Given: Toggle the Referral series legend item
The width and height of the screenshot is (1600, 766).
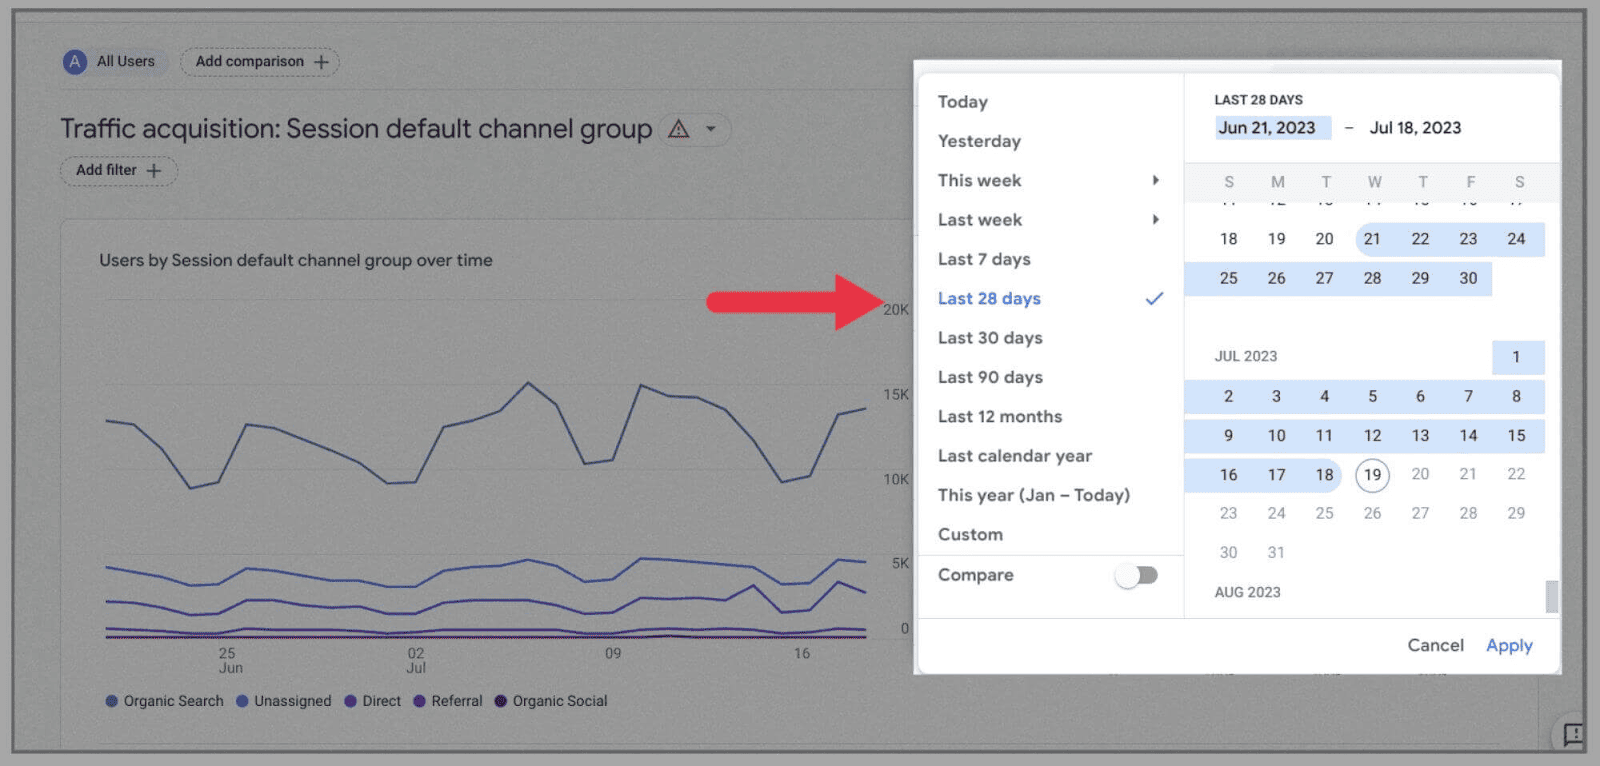Looking at the screenshot, I should tap(448, 701).
